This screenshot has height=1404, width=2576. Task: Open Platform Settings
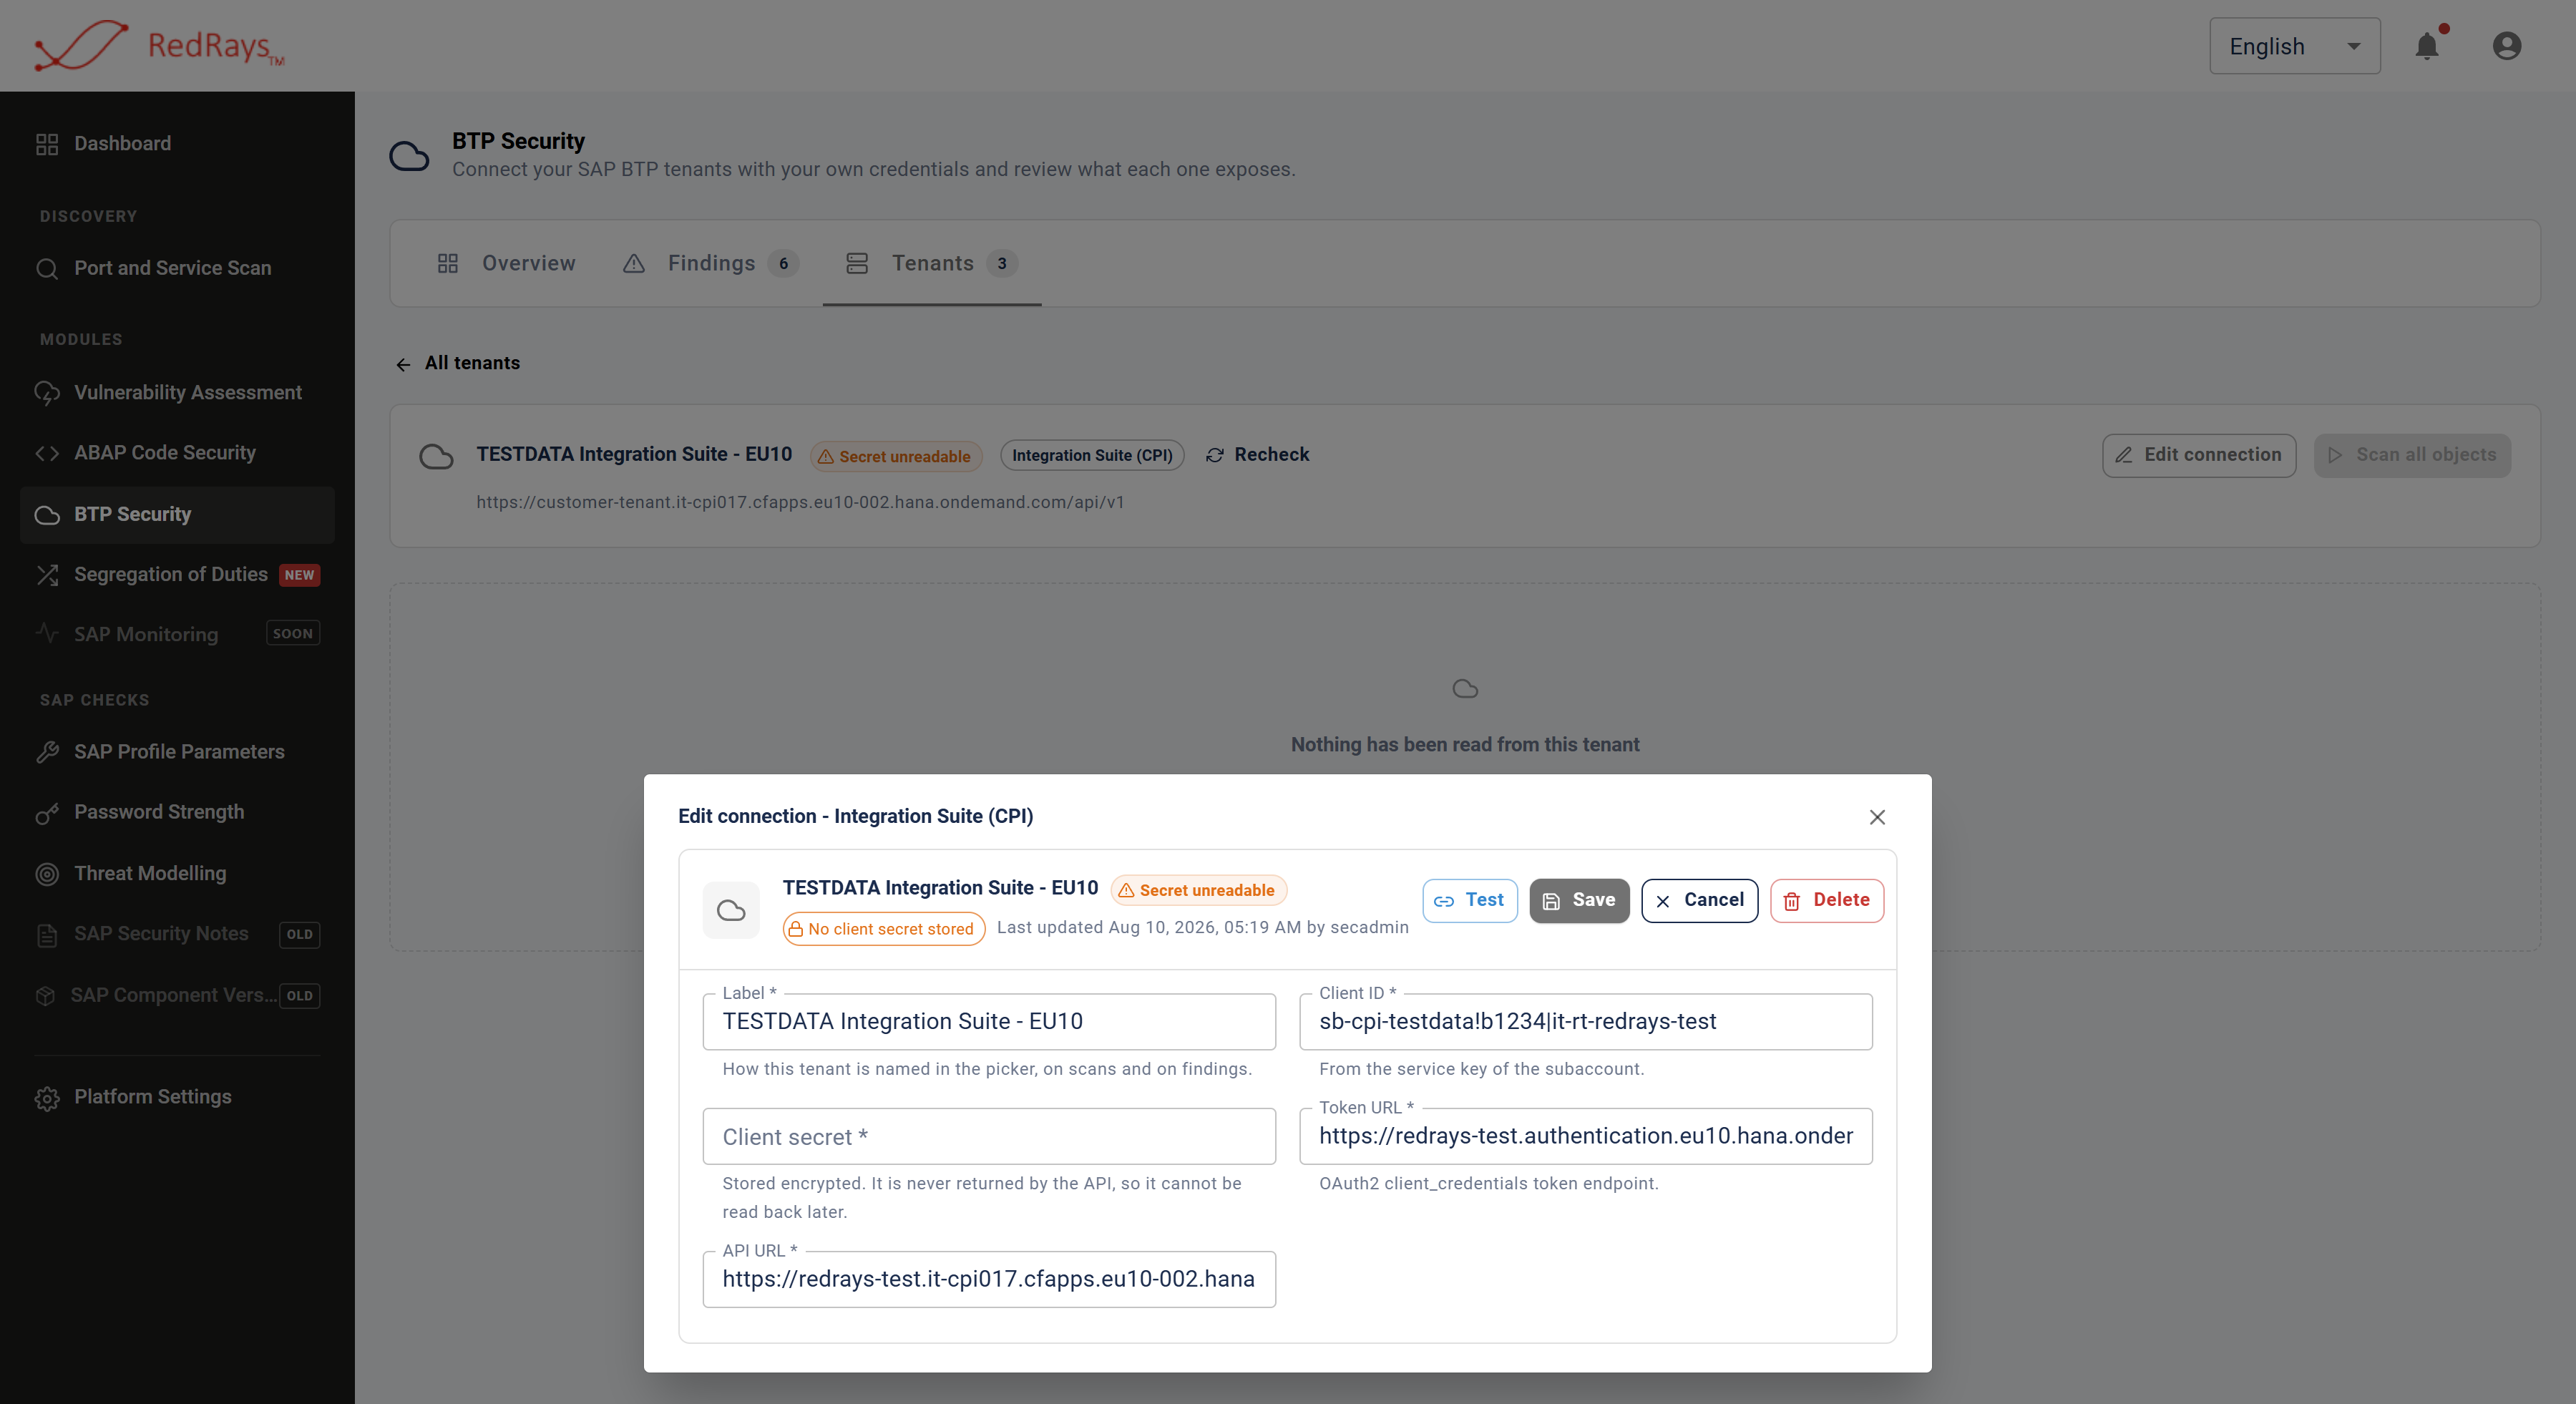(x=177, y=1097)
